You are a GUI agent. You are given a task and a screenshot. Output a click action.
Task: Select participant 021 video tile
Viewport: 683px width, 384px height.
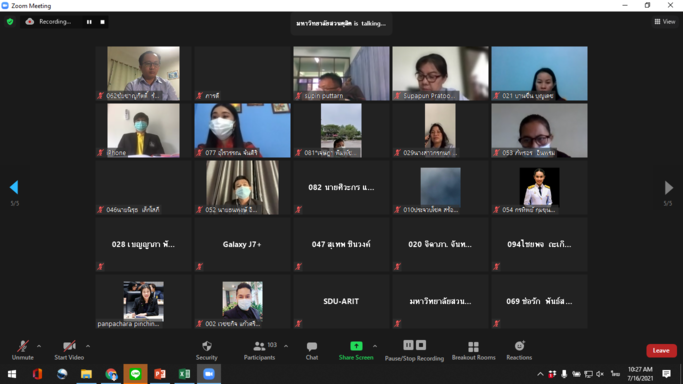(539, 74)
